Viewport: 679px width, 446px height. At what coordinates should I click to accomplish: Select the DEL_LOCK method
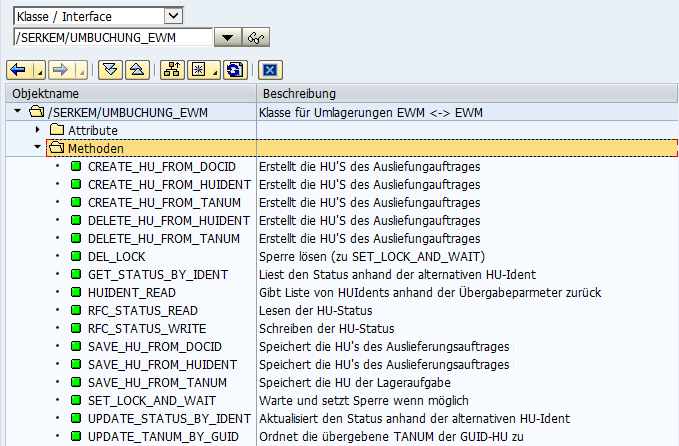(116, 257)
